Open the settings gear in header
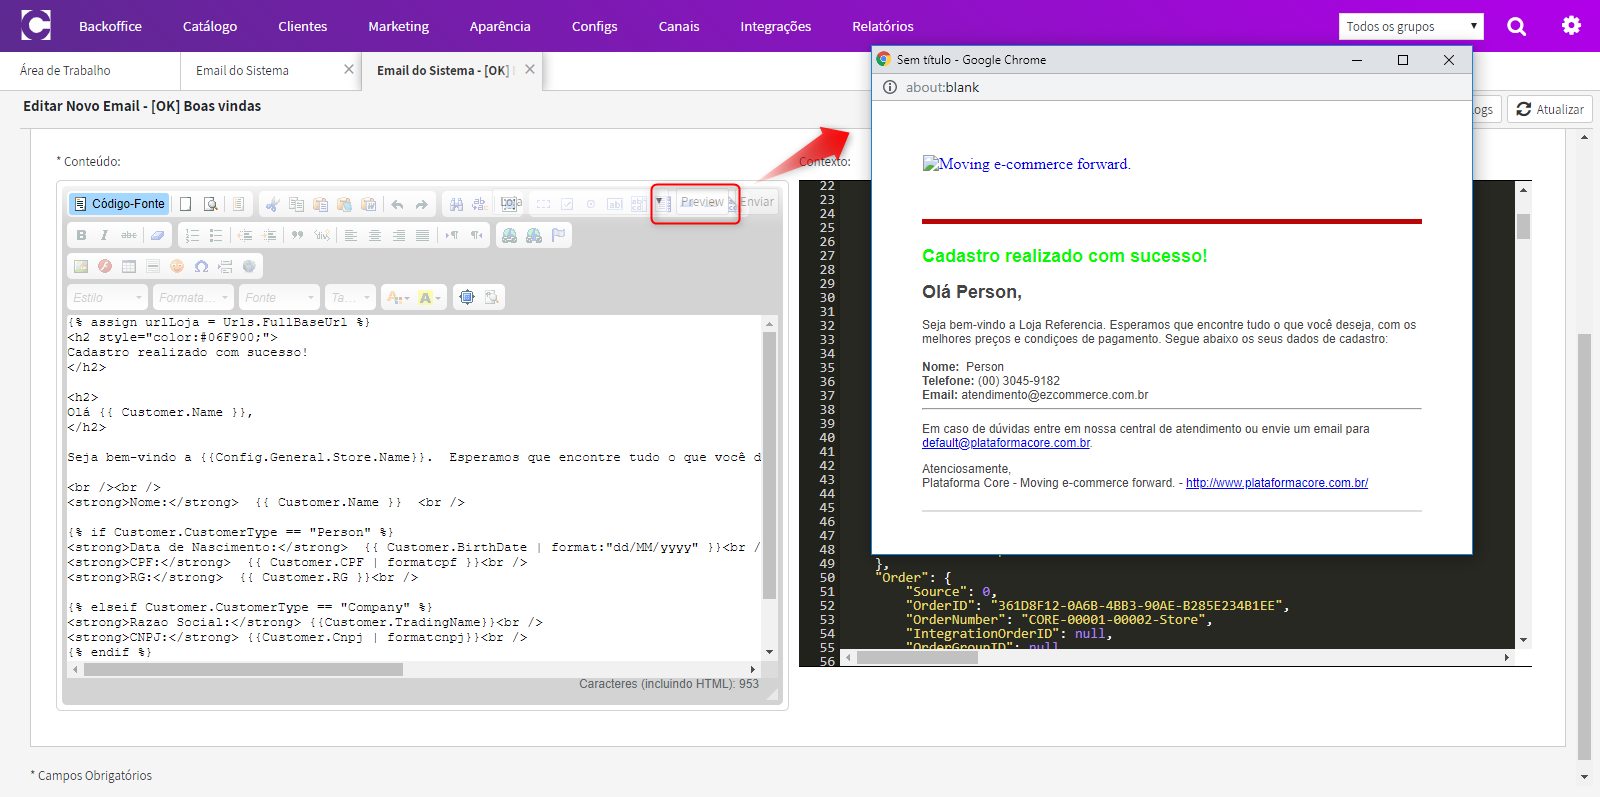This screenshot has height=797, width=1600. click(1572, 26)
